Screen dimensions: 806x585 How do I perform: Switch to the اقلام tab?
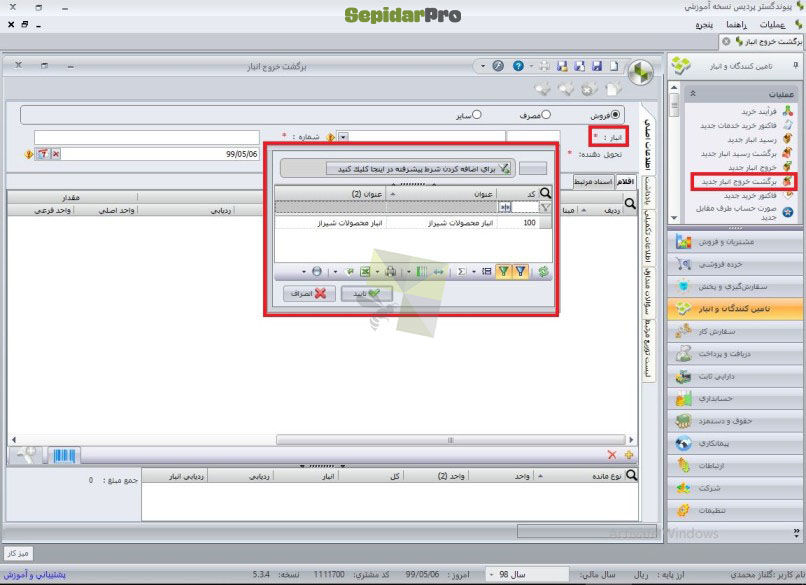[626, 181]
